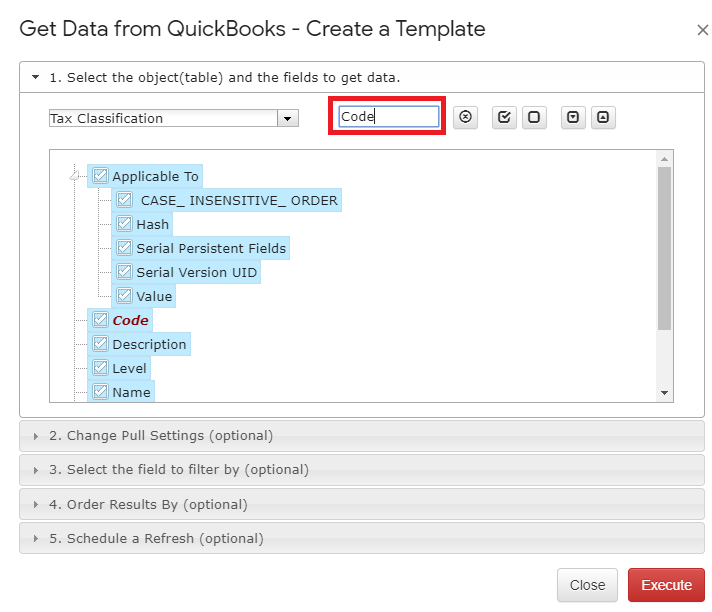Click the Close button

(588, 585)
